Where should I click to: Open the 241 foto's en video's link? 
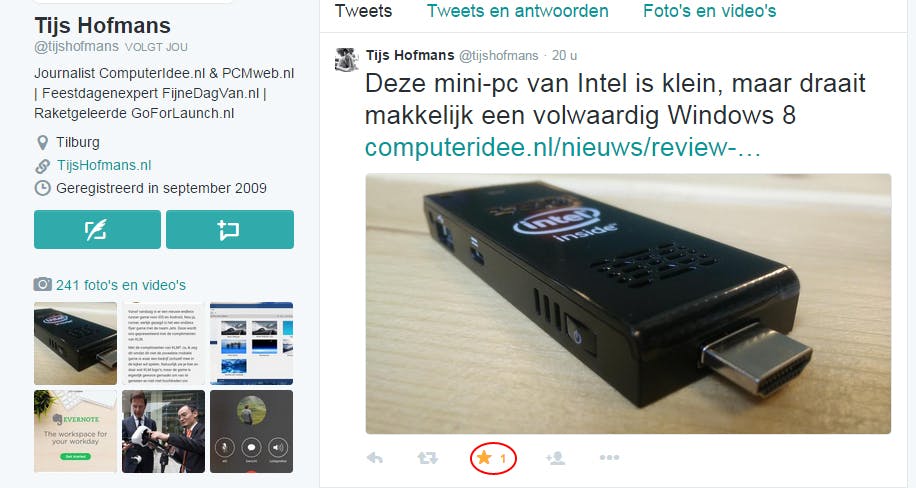(121, 285)
